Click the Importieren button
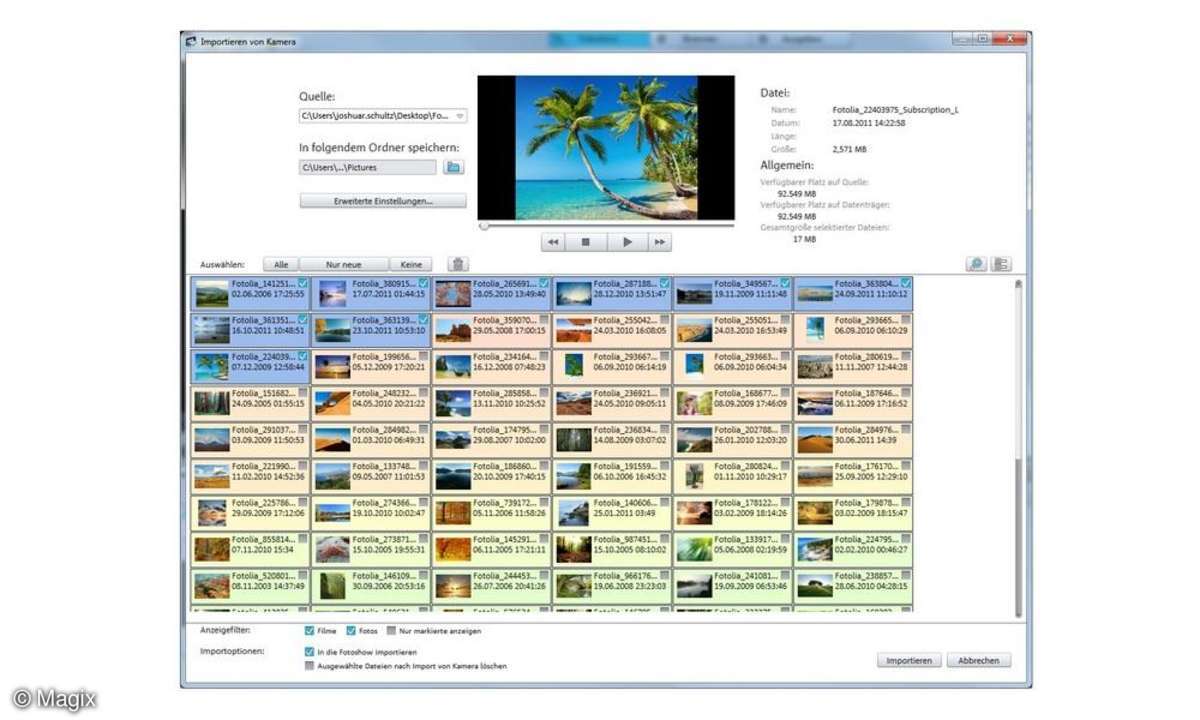The width and height of the screenshot is (1200, 720). pos(909,661)
